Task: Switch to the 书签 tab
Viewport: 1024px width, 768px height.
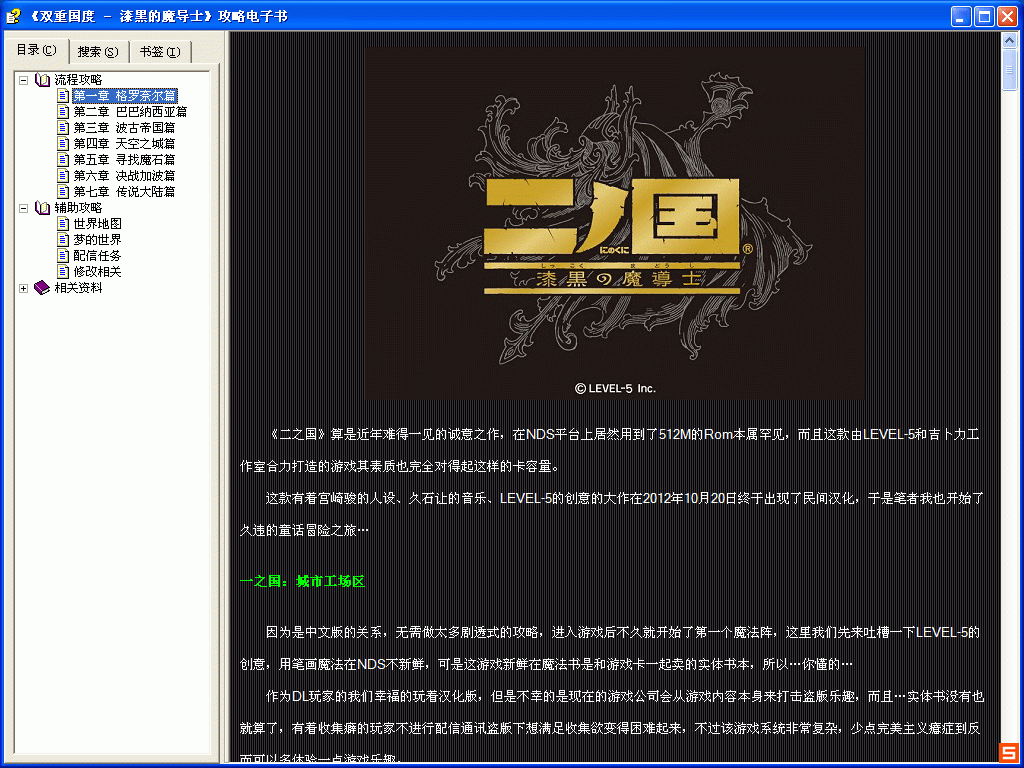Action: (160, 52)
